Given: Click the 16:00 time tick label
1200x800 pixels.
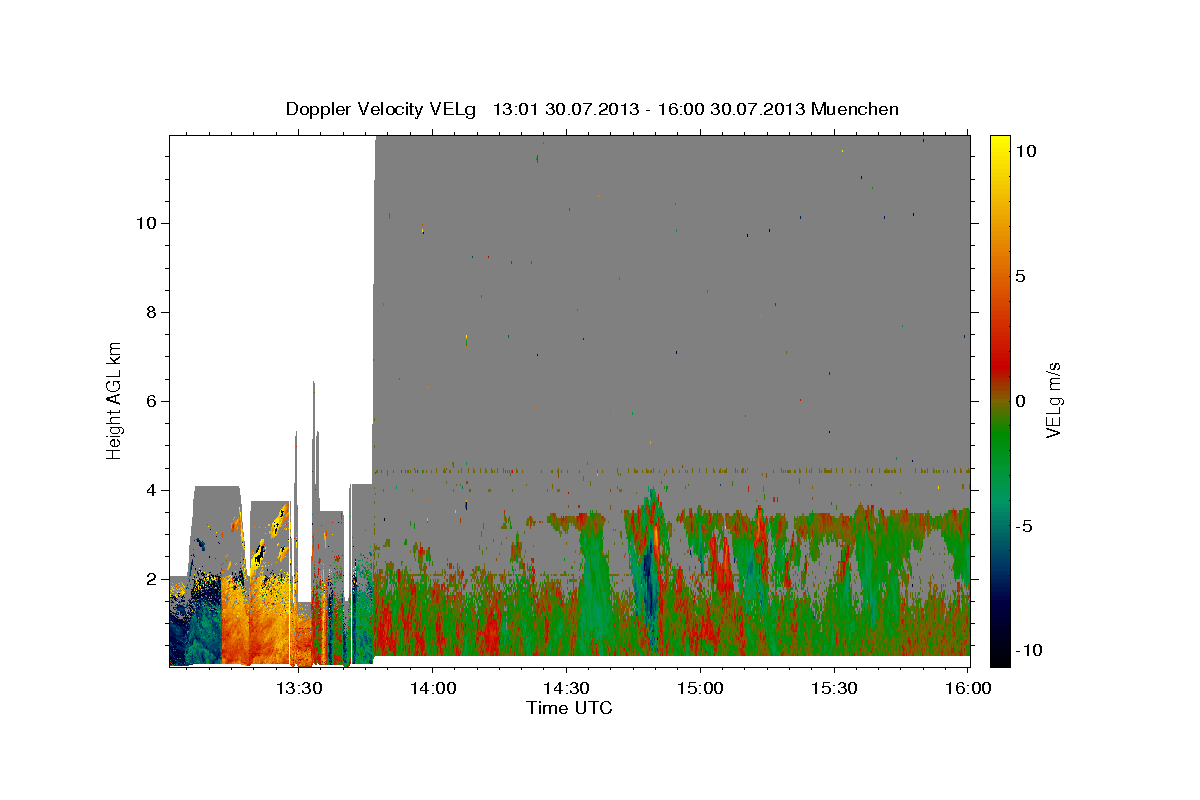Looking at the screenshot, I should click(967, 688).
